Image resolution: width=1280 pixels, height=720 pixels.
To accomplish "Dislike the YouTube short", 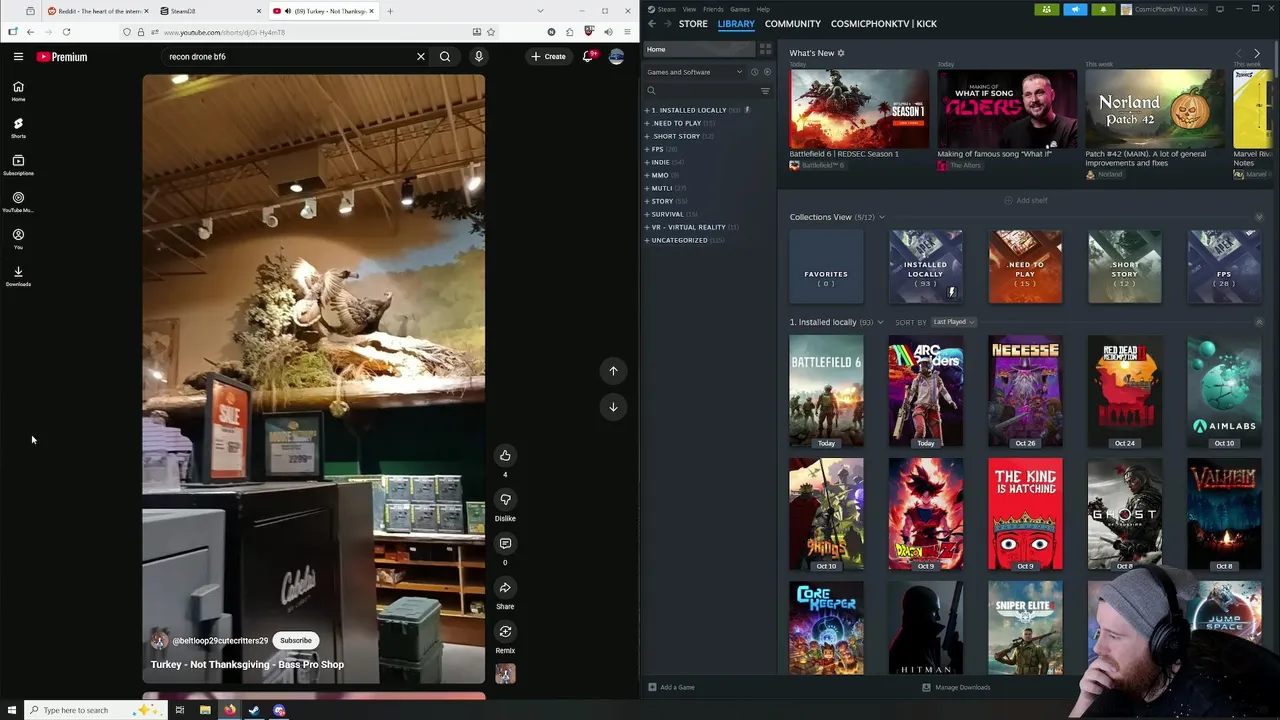I will pyautogui.click(x=505, y=499).
